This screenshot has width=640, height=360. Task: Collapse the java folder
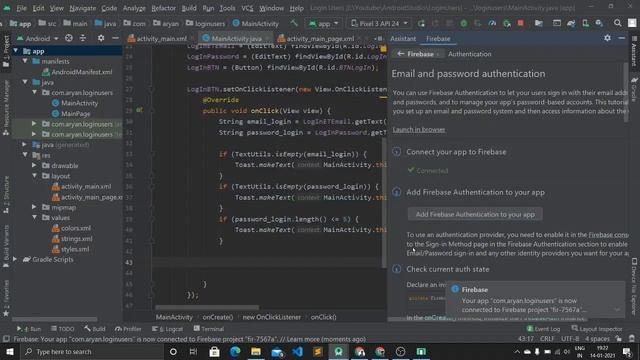[25, 82]
